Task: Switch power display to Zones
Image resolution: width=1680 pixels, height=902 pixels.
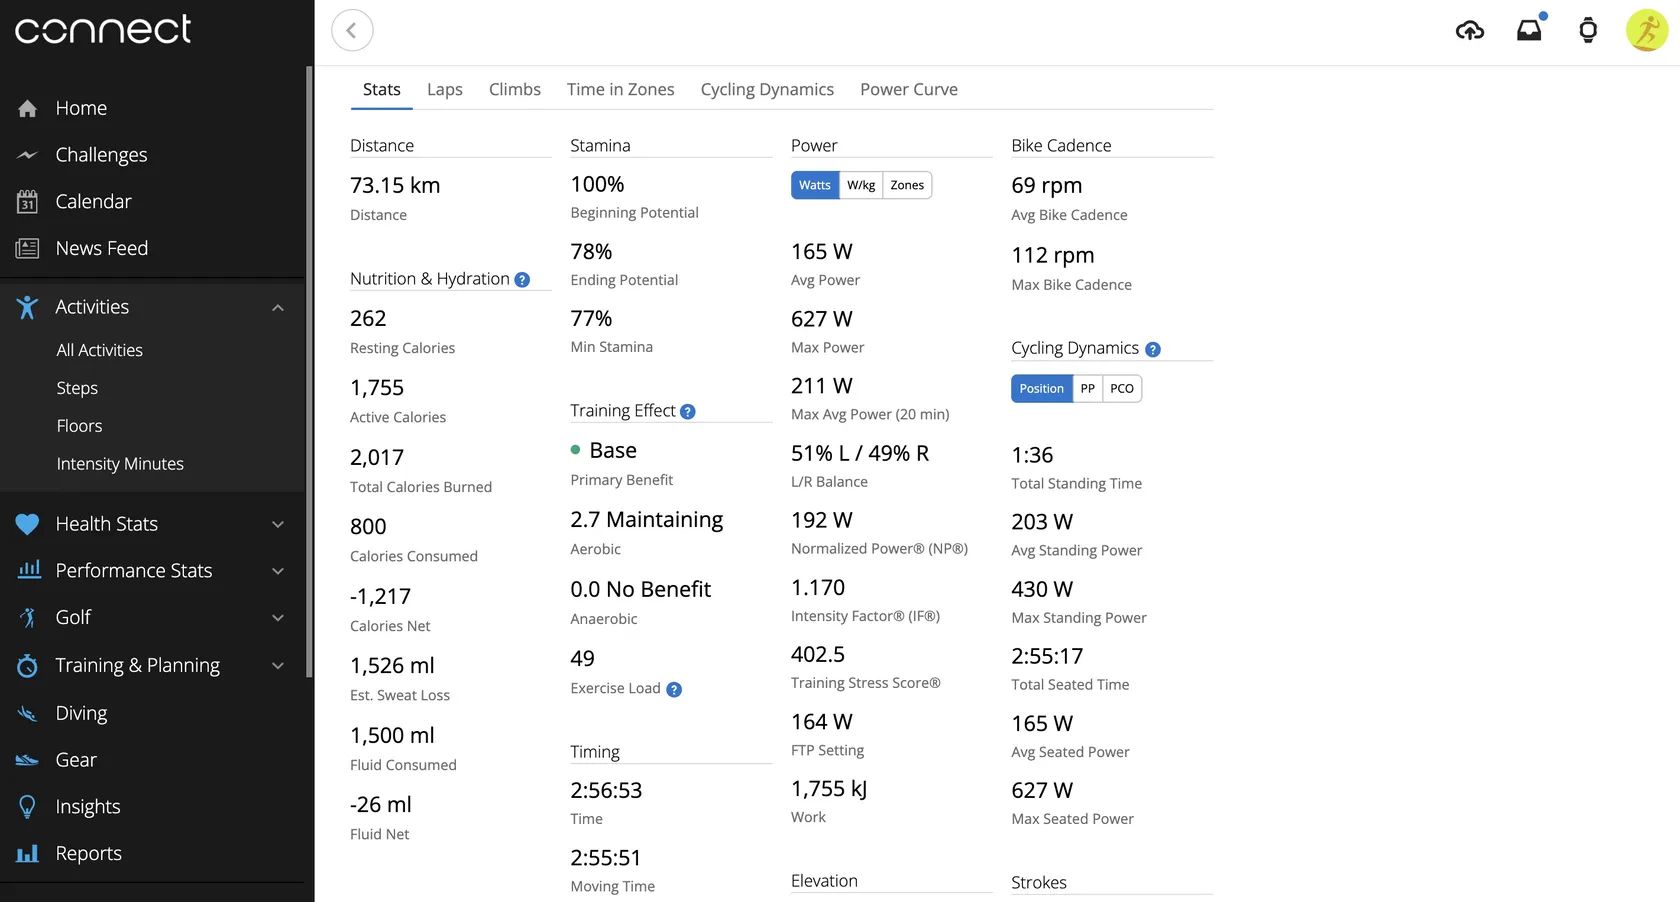Action: (x=907, y=185)
